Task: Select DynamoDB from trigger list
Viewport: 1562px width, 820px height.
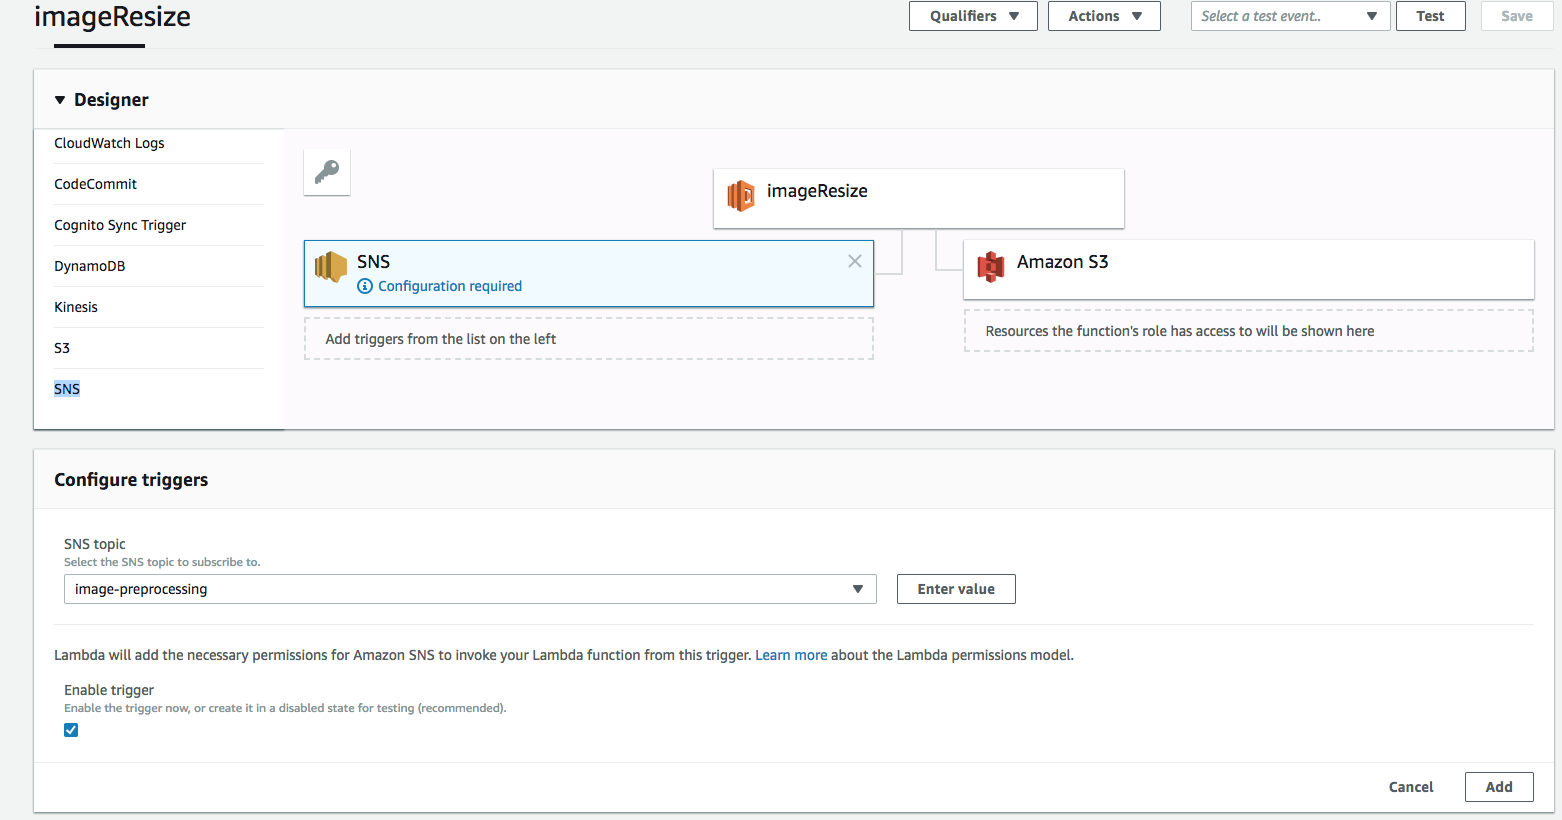Action: (90, 266)
